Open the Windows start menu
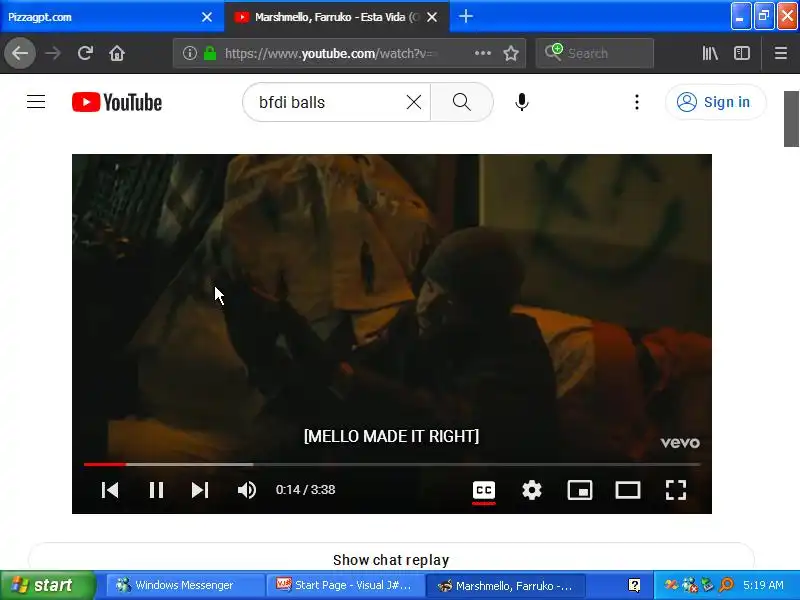This screenshot has height=600, width=800. coord(47,585)
